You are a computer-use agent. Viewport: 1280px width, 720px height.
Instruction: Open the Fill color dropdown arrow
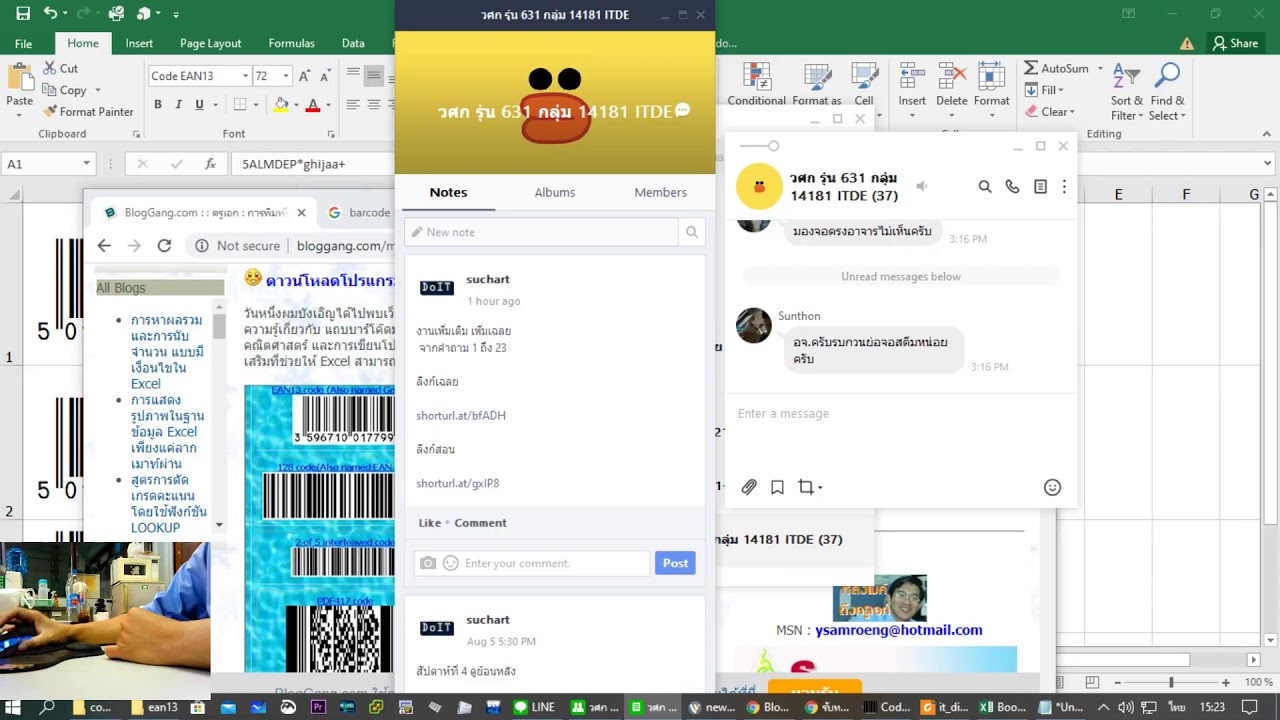click(297, 104)
